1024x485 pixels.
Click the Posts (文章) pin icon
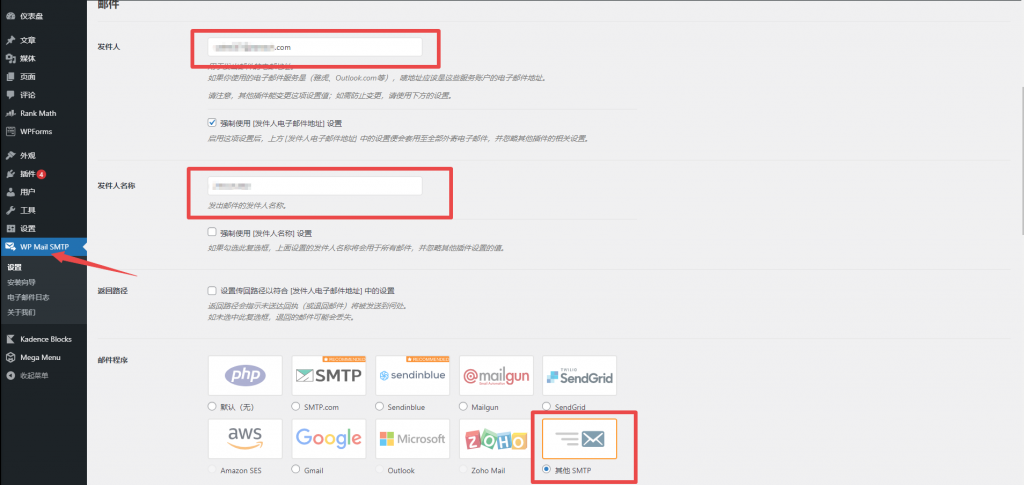coord(10,40)
